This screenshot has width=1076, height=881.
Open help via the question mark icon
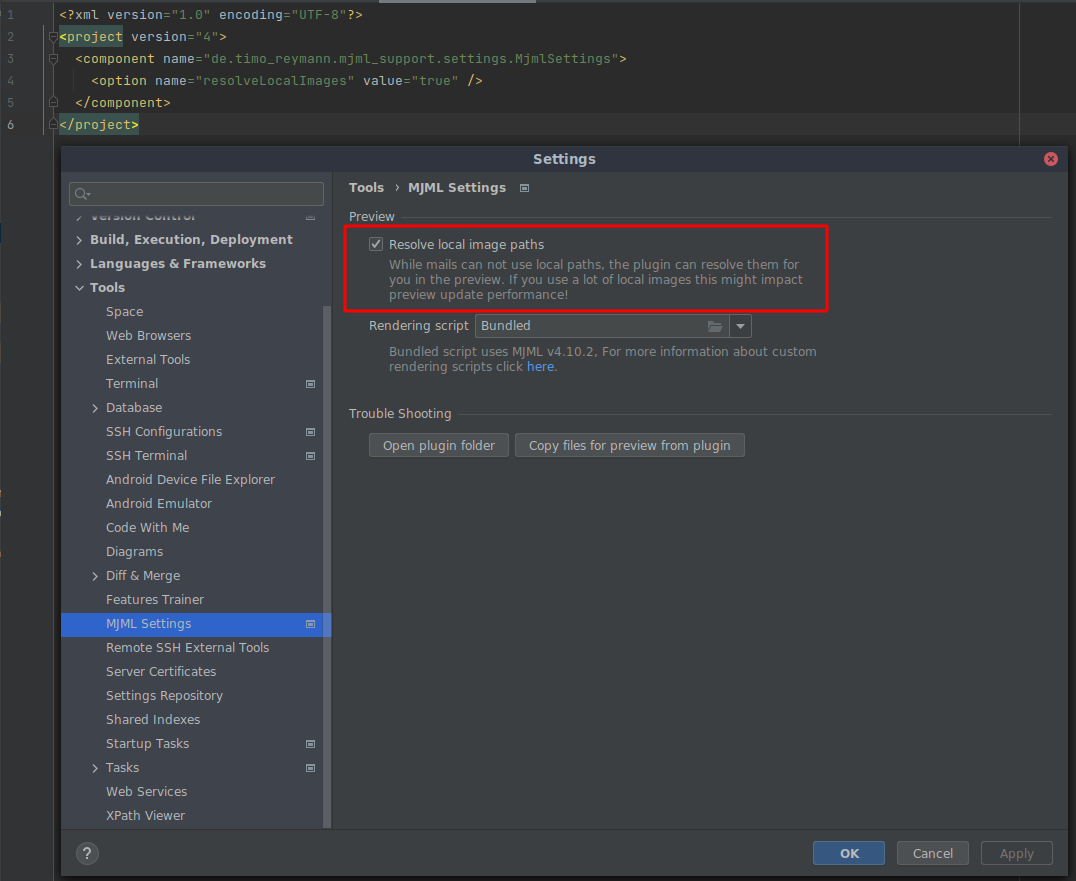click(x=87, y=853)
